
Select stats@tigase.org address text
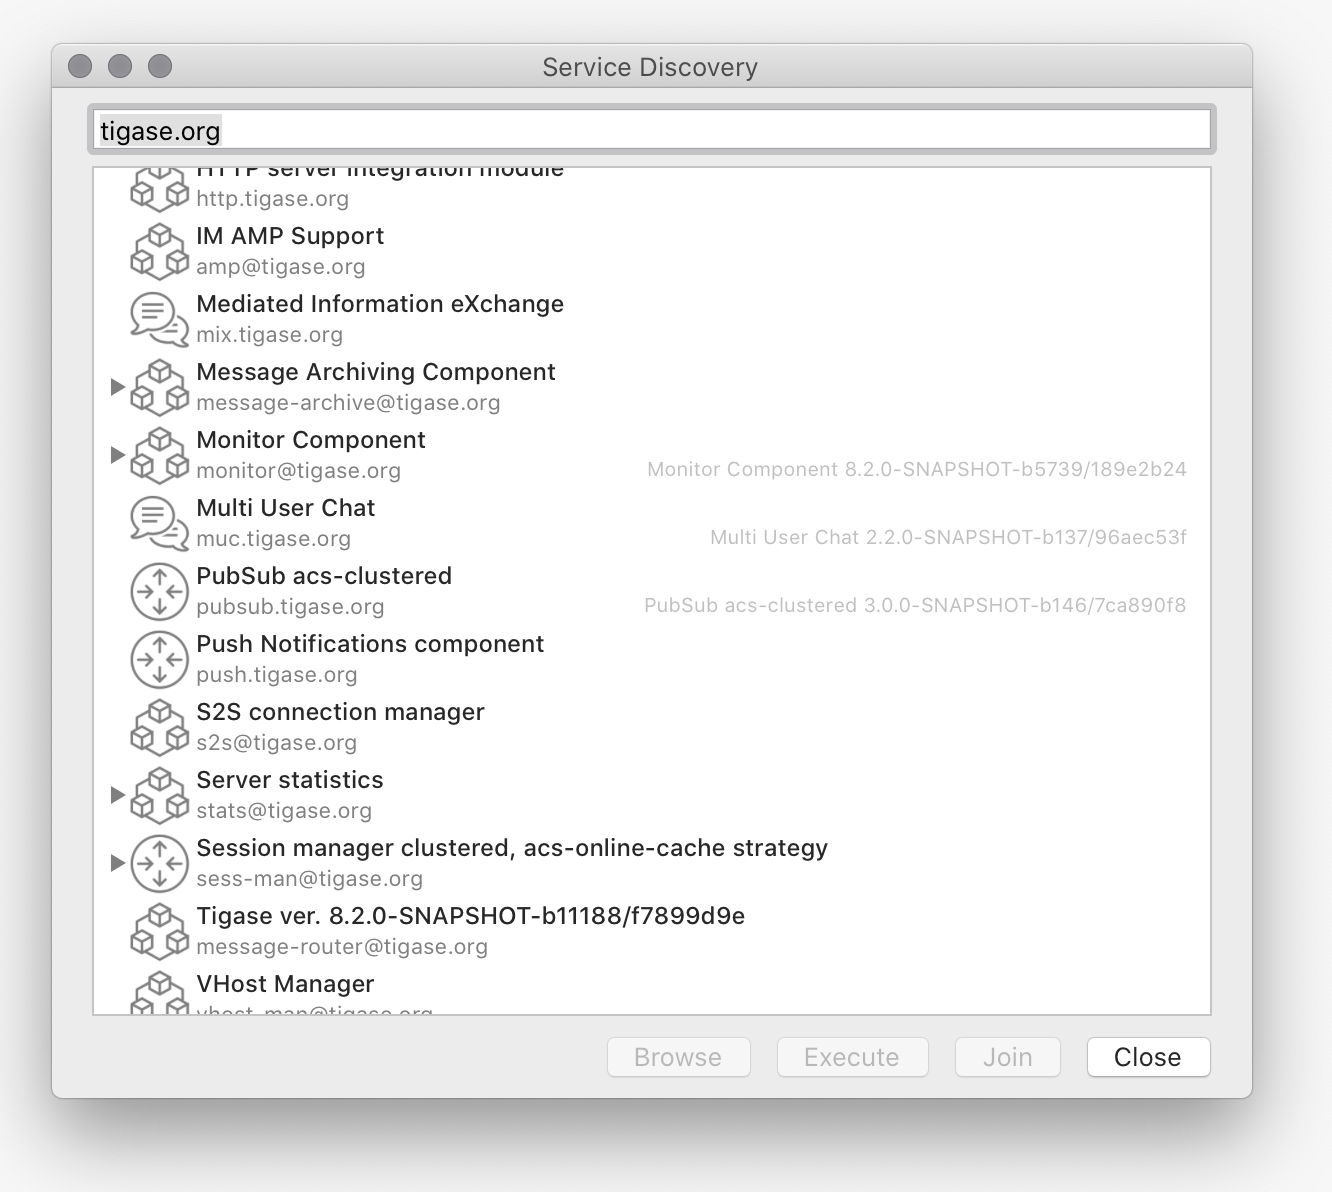click(x=284, y=811)
